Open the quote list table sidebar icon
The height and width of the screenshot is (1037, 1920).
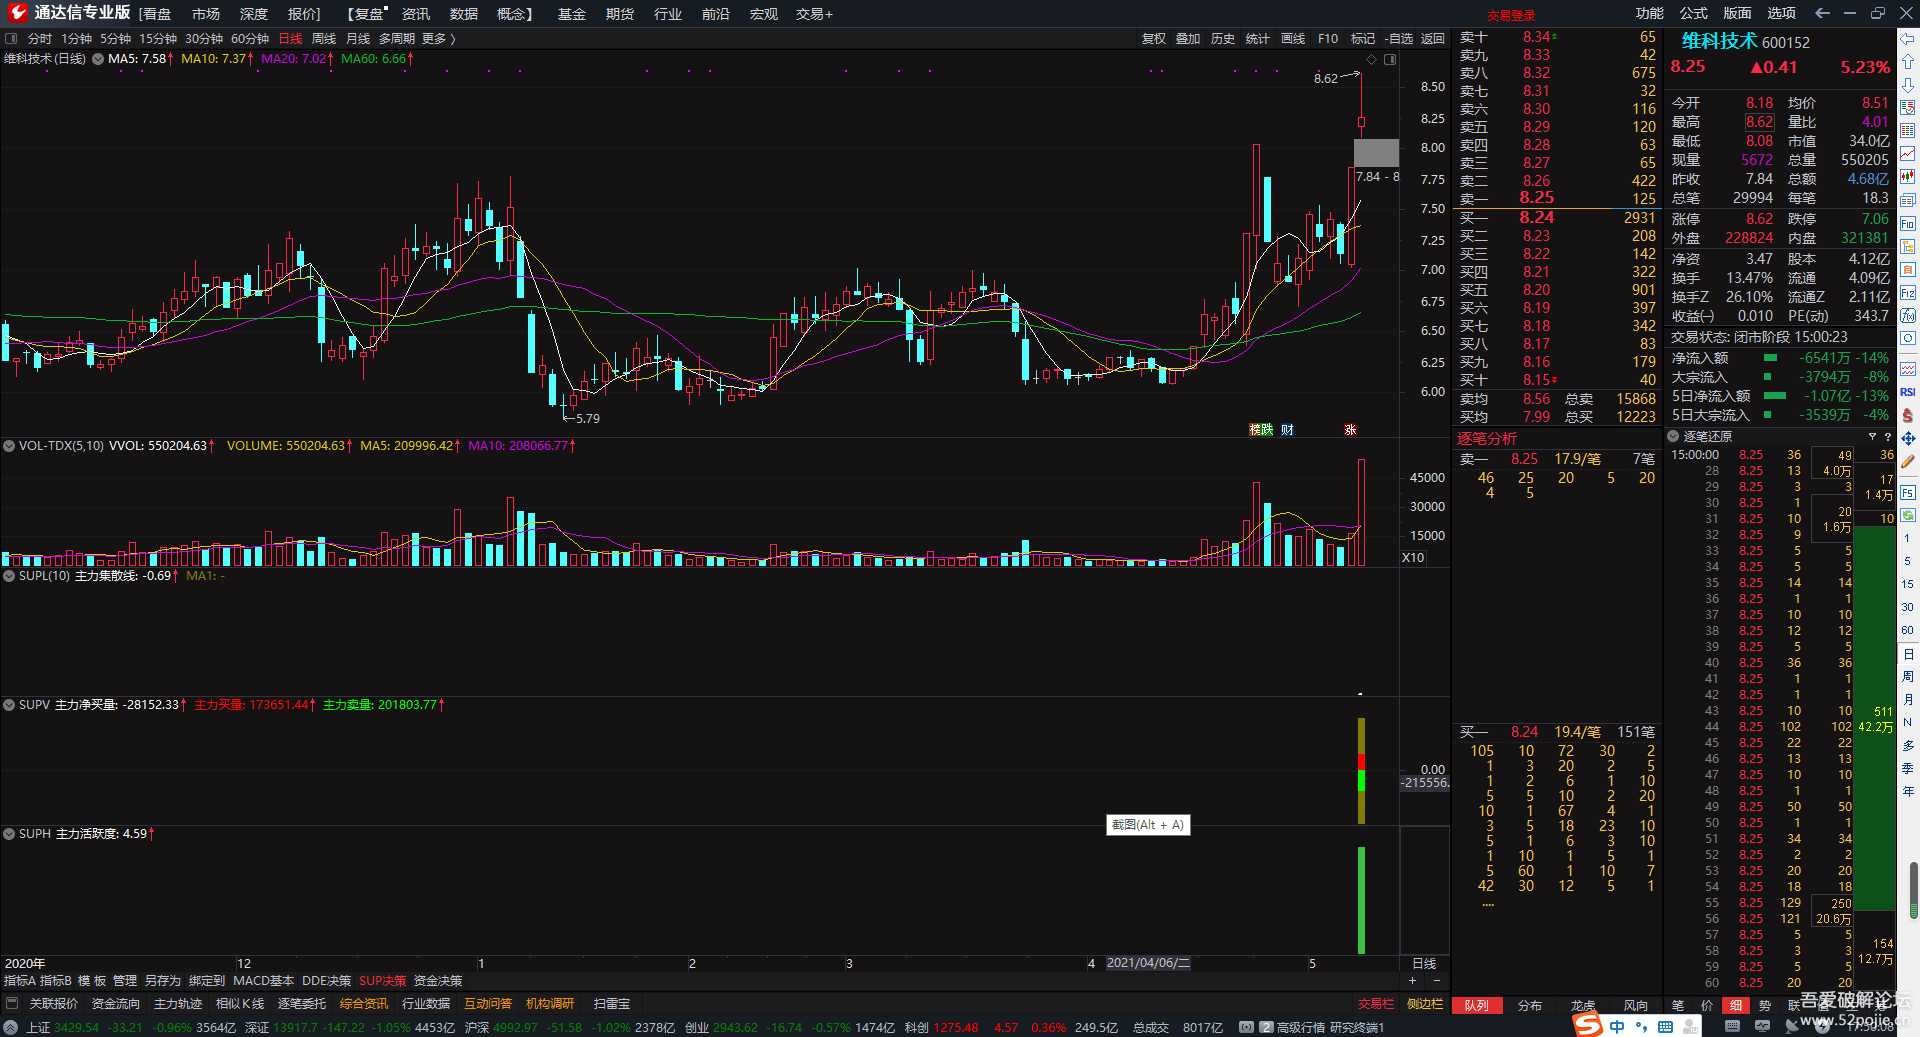coord(1908,131)
